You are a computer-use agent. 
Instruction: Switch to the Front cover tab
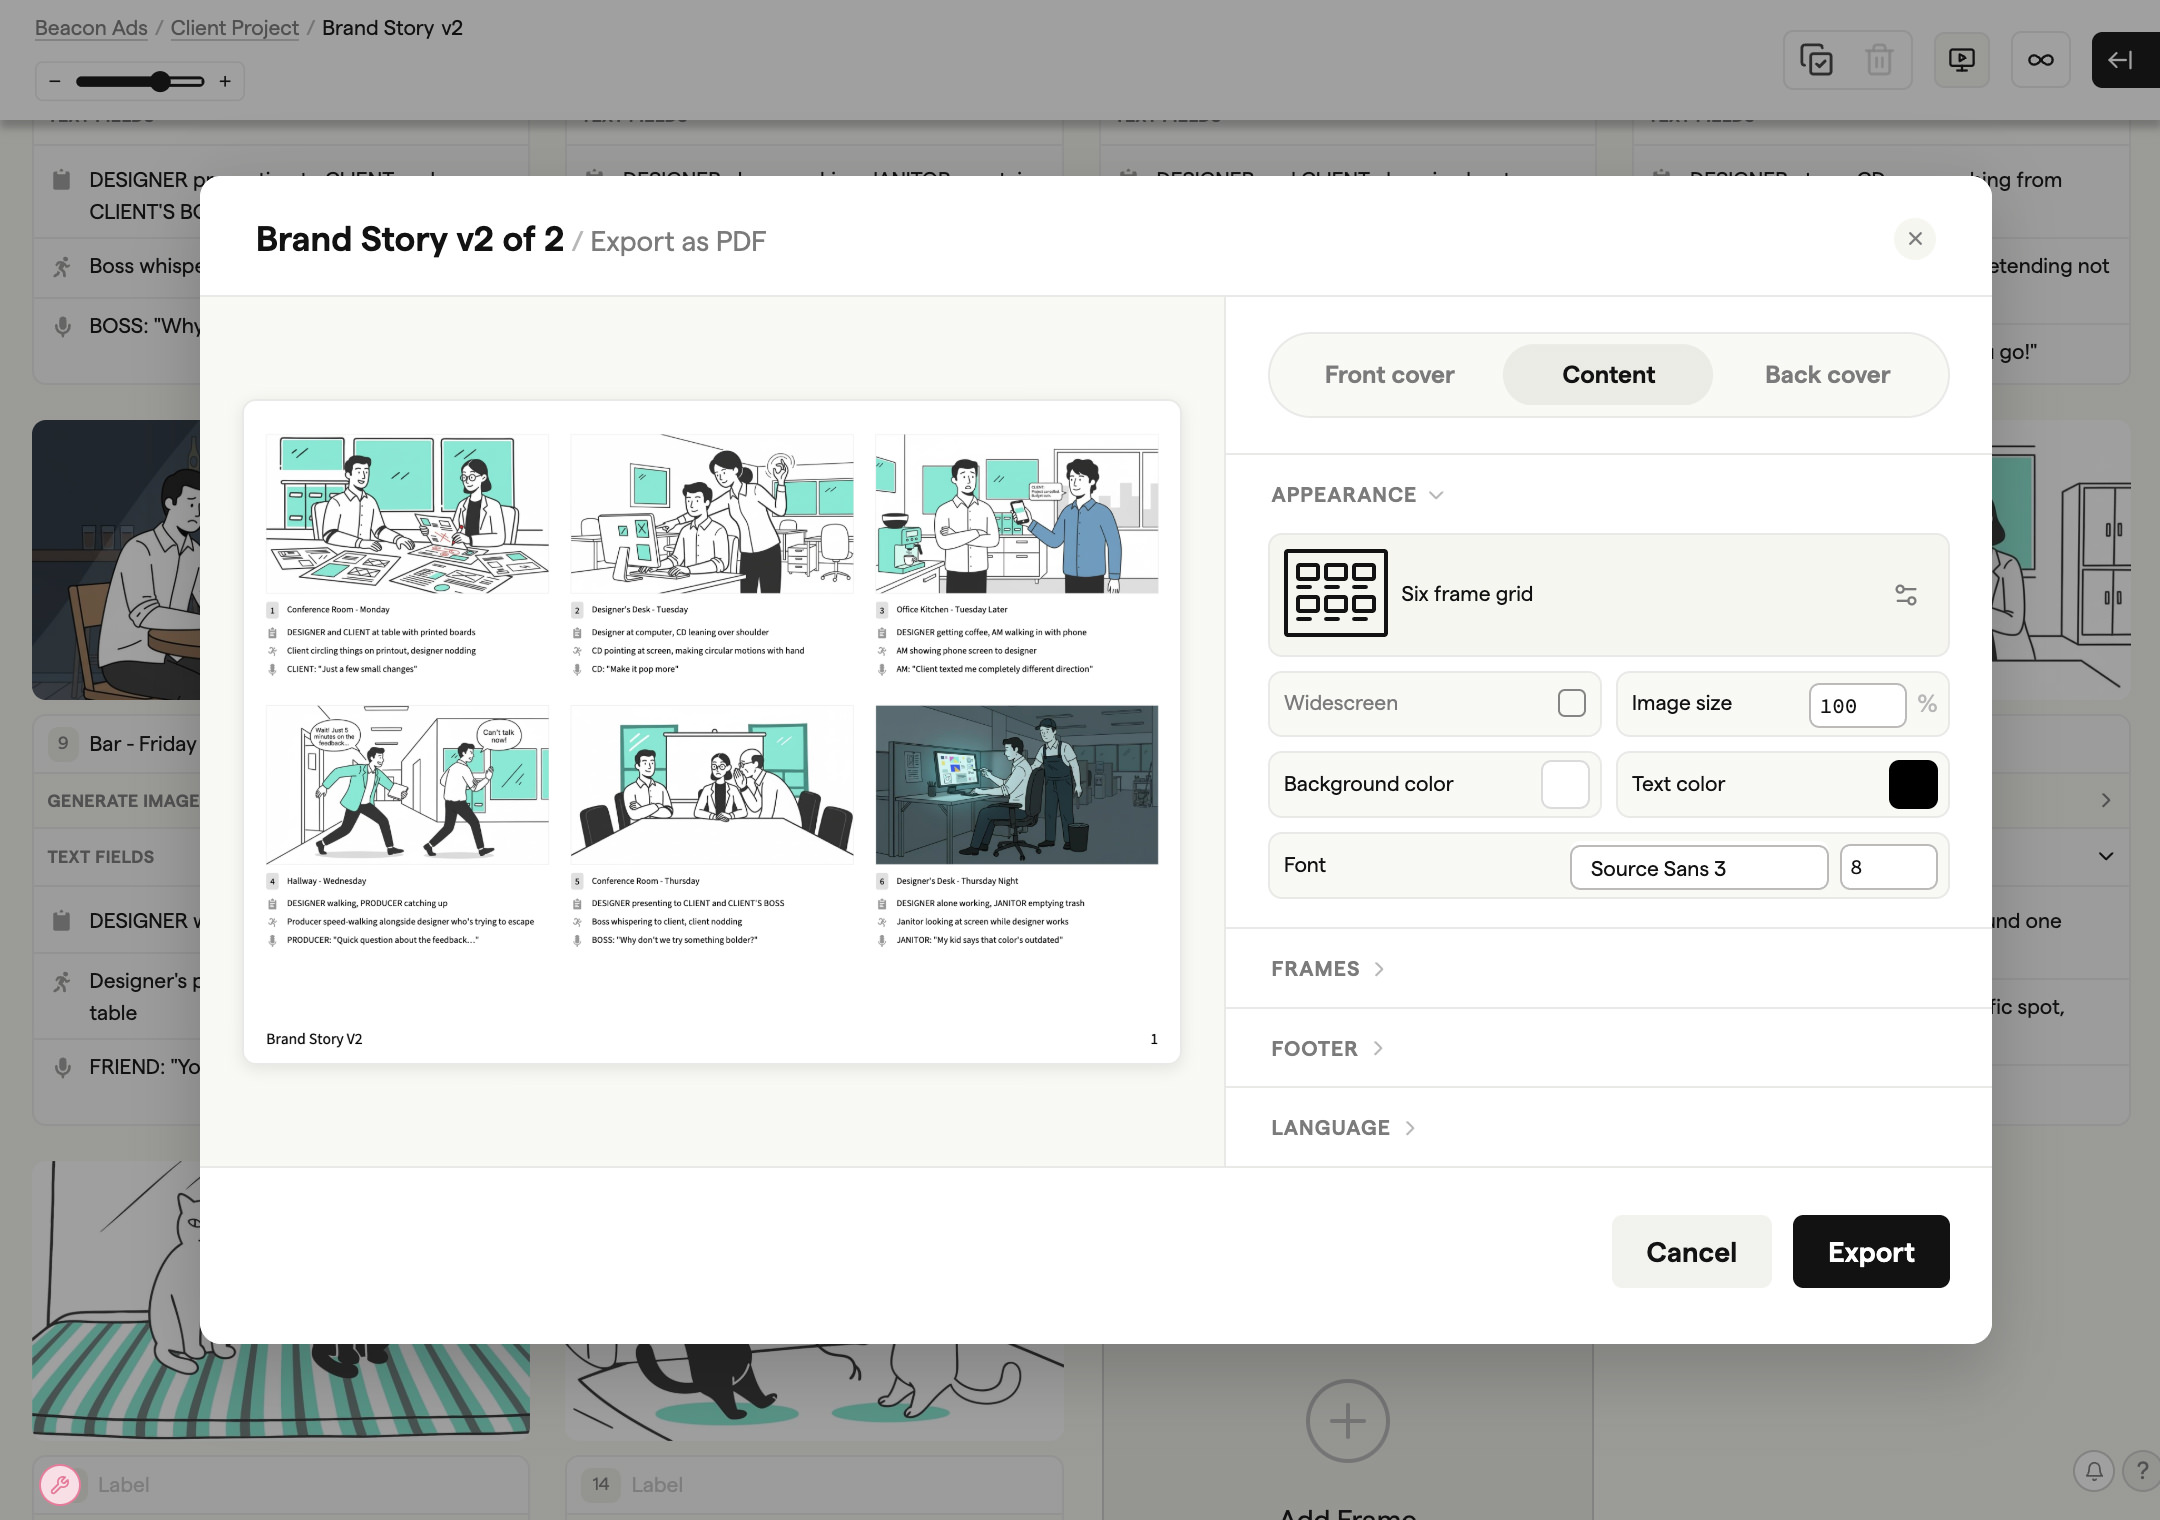tap(1389, 374)
